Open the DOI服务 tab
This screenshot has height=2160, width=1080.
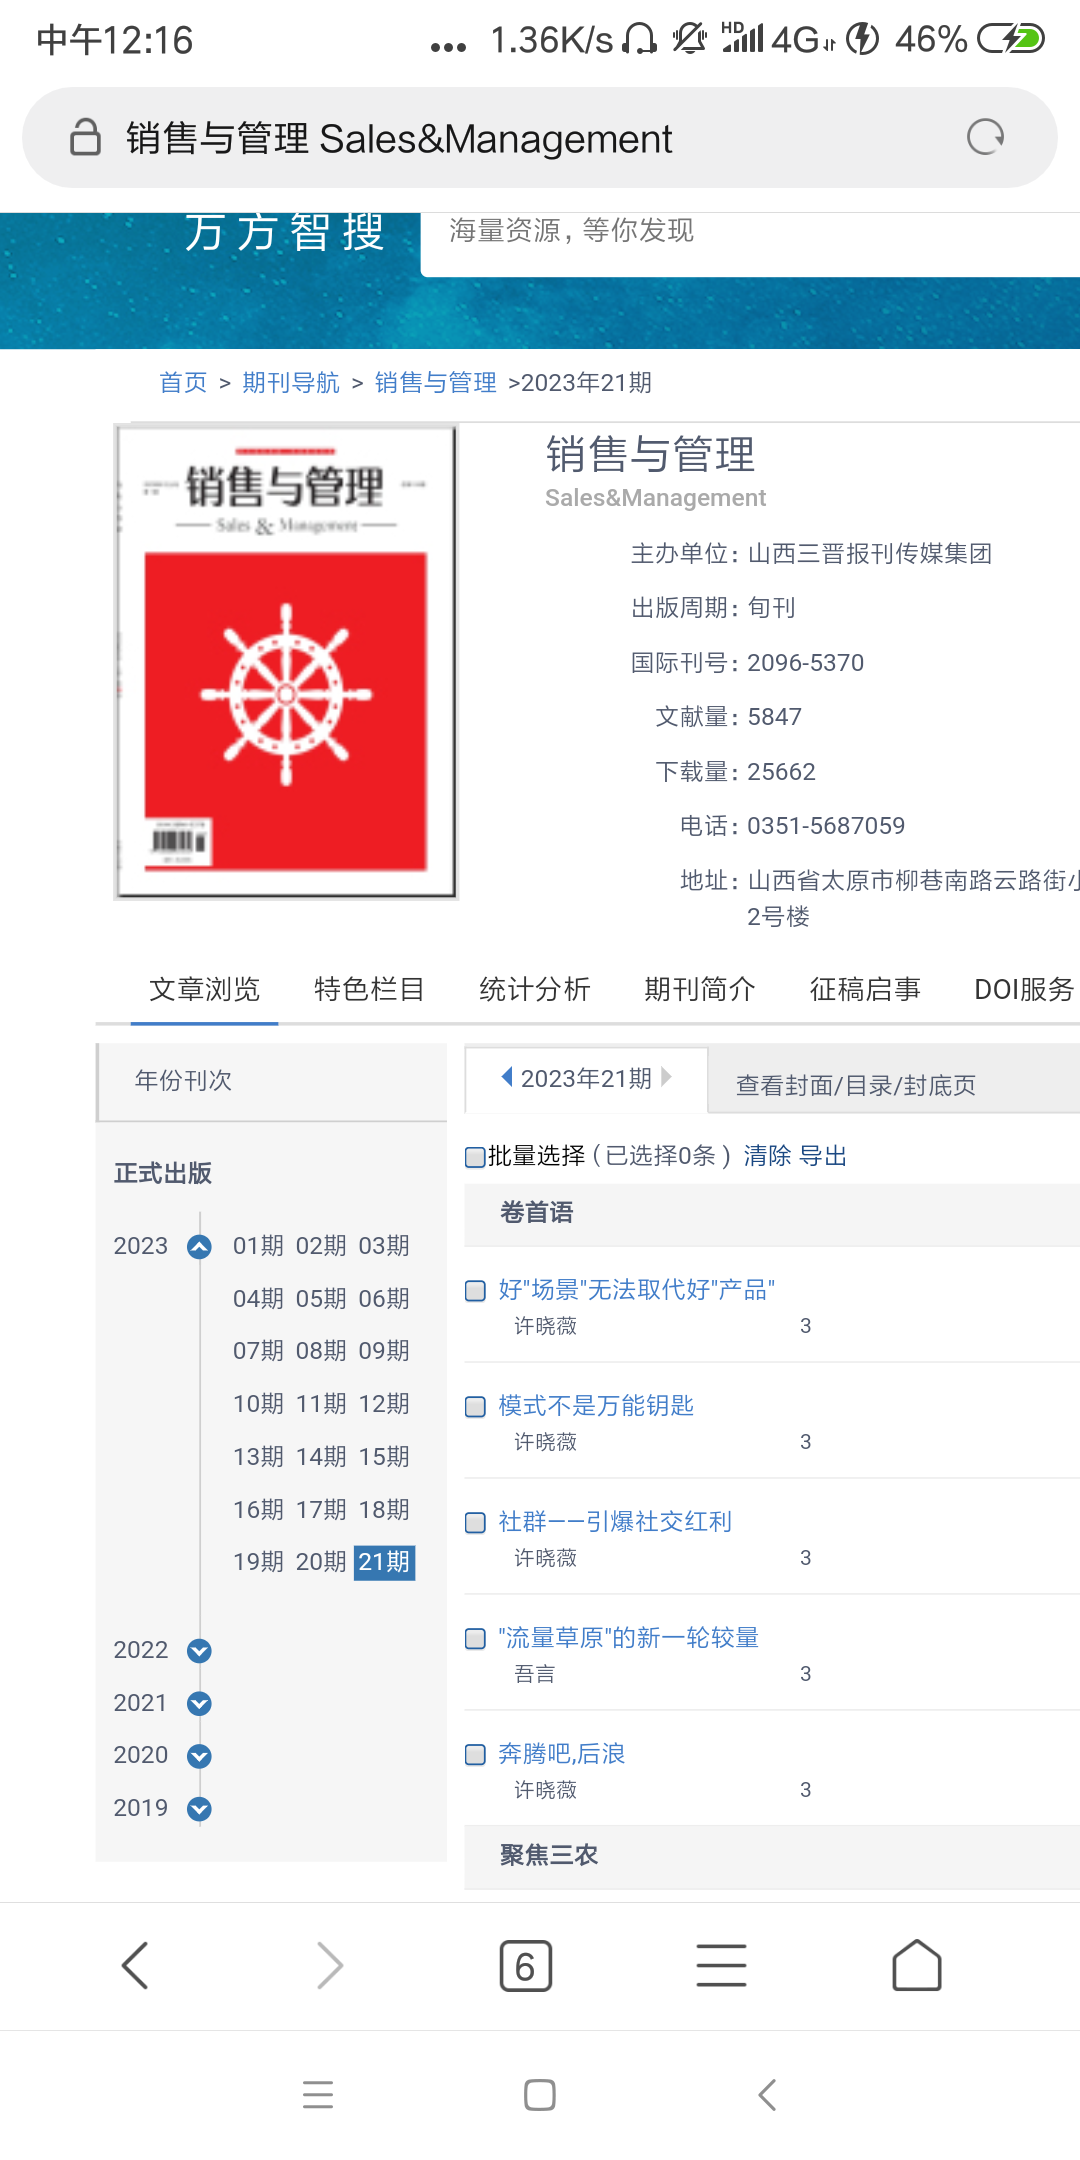(1024, 989)
